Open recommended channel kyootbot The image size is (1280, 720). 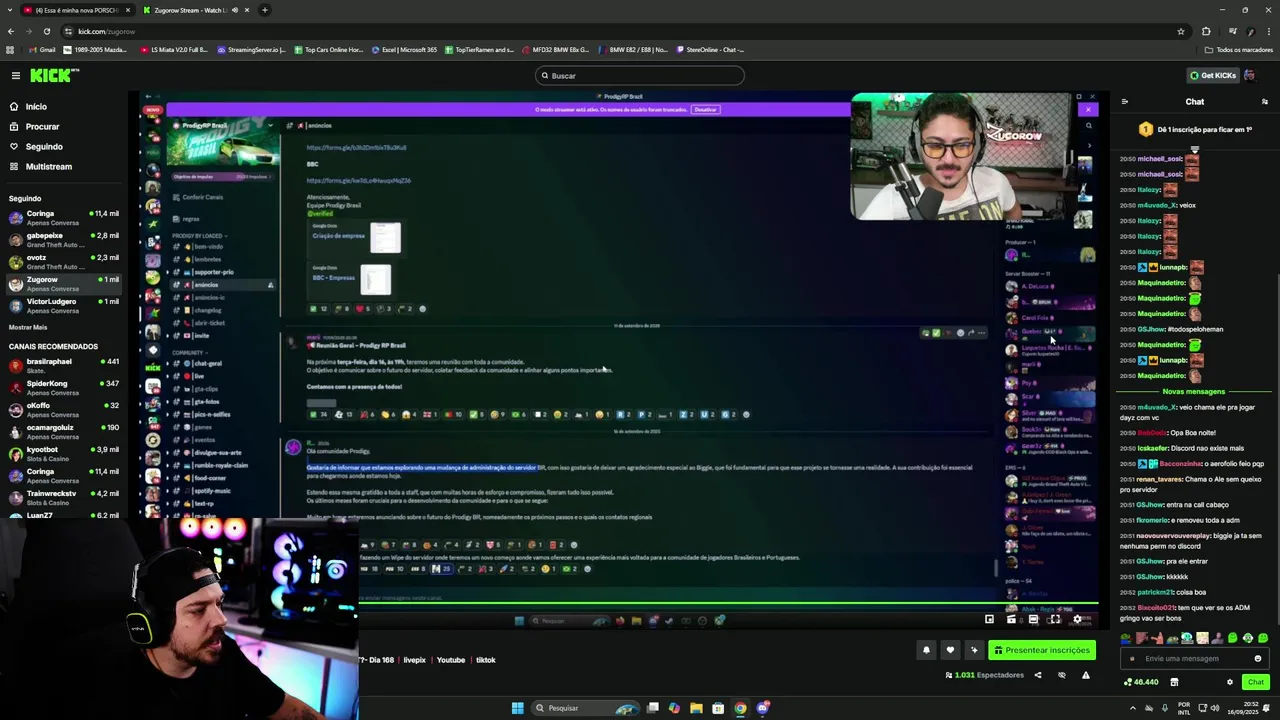point(64,453)
